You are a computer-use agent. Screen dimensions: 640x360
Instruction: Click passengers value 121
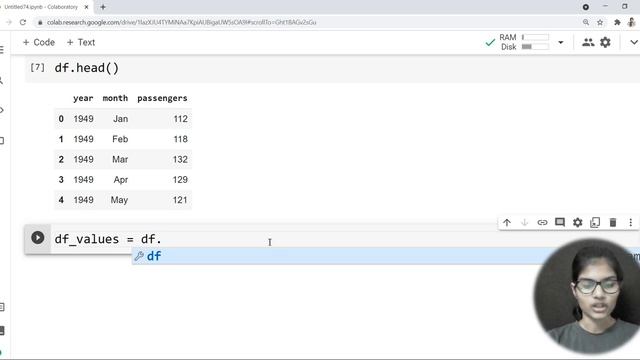point(180,200)
